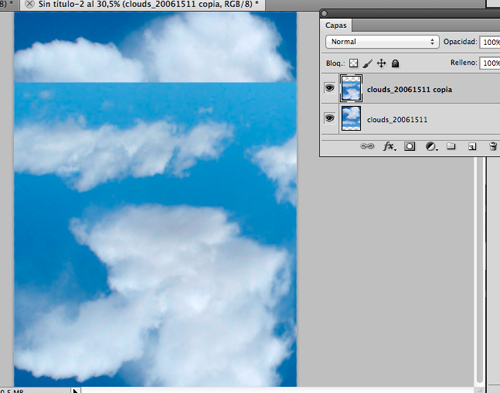Select clouds_20061511 layer thumbnail
The height and width of the screenshot is (393, 500).
coord(351,118)
